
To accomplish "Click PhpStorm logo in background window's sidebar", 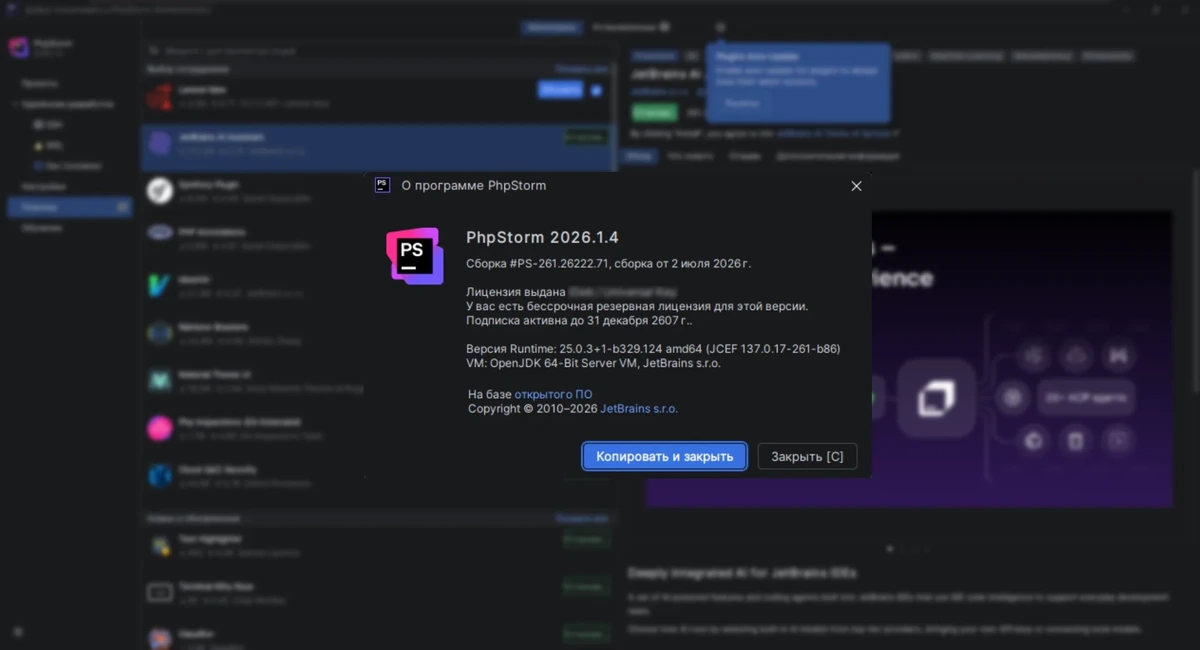I will pos(18,48).
